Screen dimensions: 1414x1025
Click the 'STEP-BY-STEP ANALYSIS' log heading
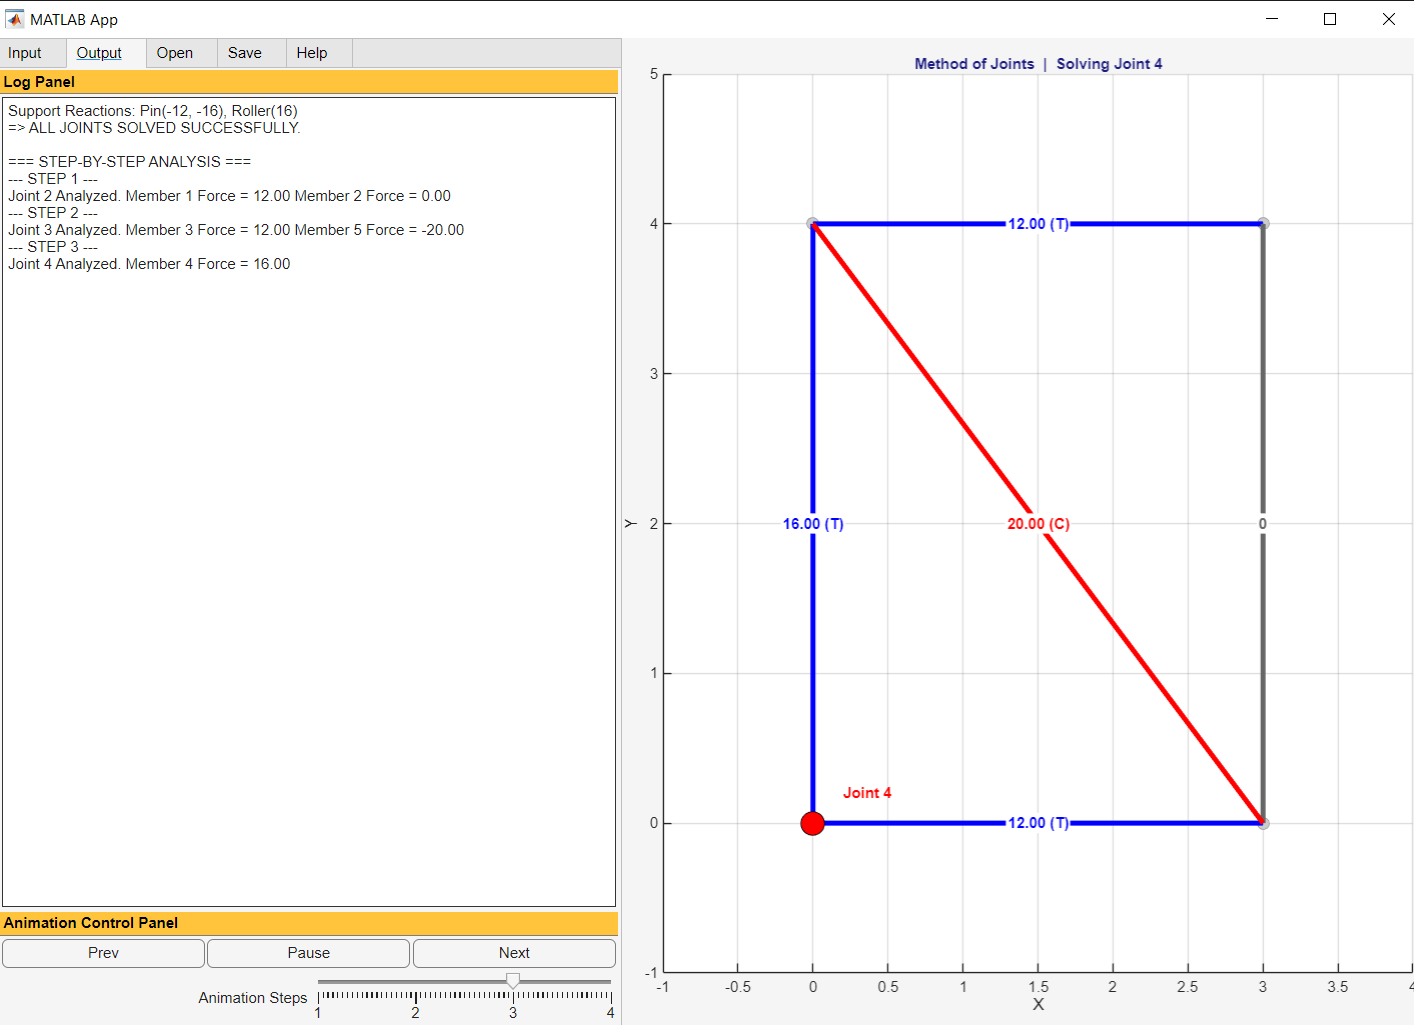click(x=129, y=162)
